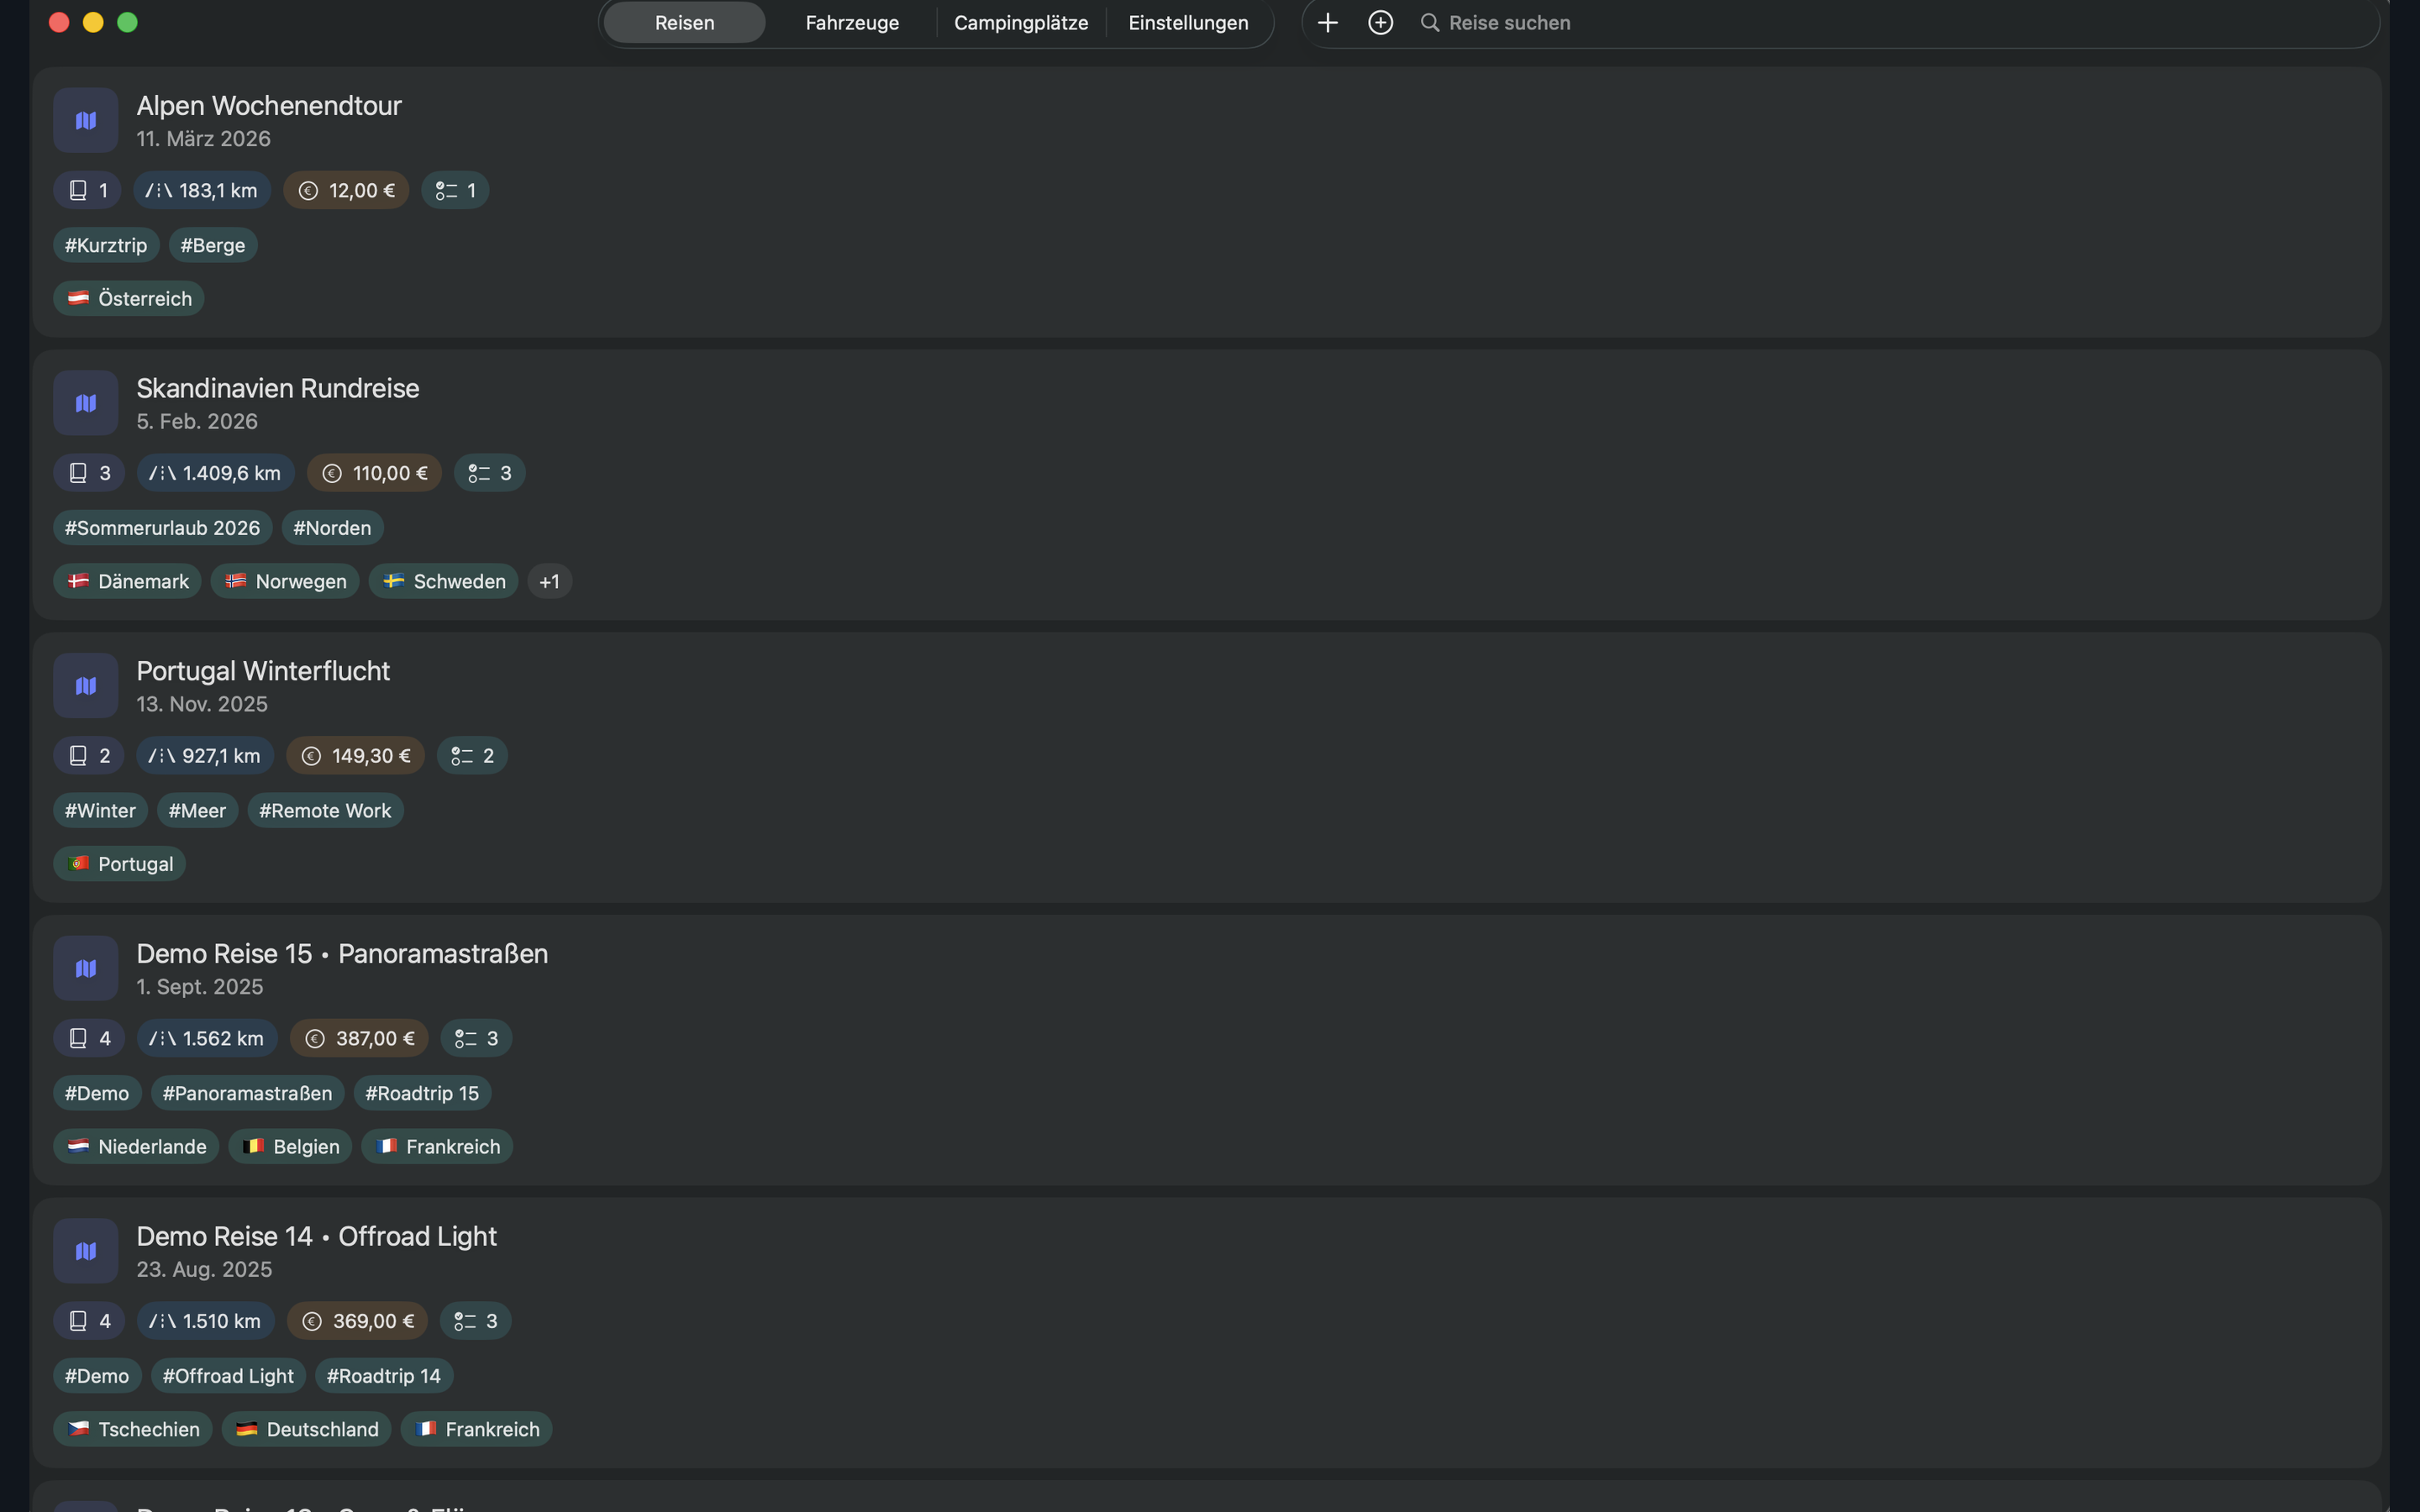Click the Norwegen country chip
This screenshot has width=2420, height=1512.
pos(285,582)
